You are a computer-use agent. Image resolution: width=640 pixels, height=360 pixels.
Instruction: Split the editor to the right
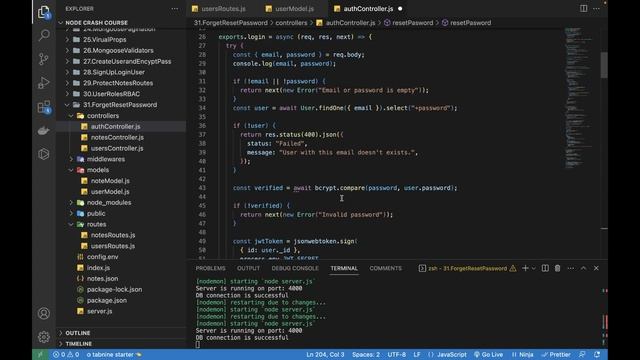pos(584,9)
